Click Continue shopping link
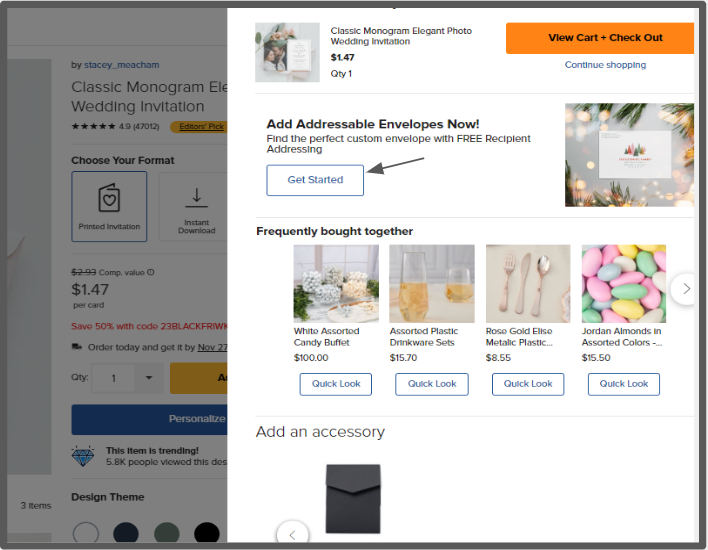This screenshot has width=708, height=550. [605, 65]
